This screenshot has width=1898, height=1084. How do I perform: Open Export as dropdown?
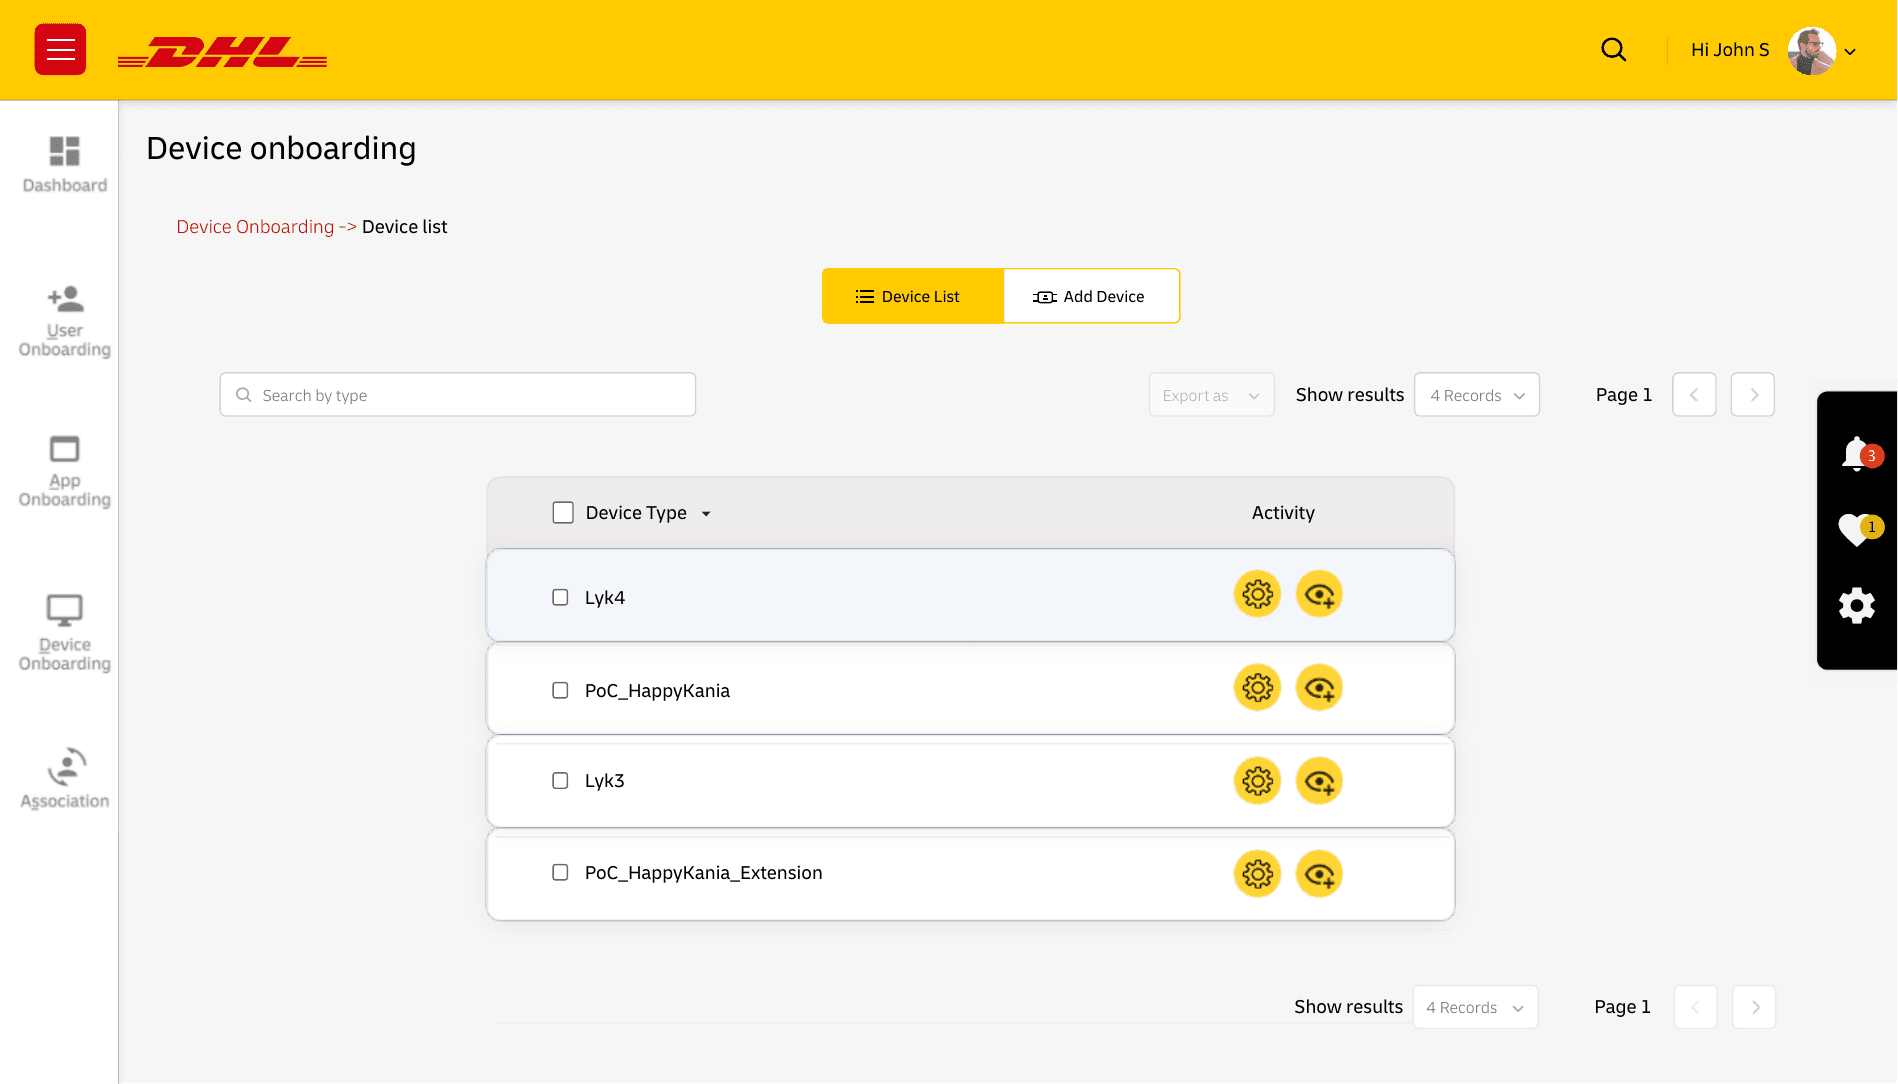pyautogui.click(x=1211, y=395)
